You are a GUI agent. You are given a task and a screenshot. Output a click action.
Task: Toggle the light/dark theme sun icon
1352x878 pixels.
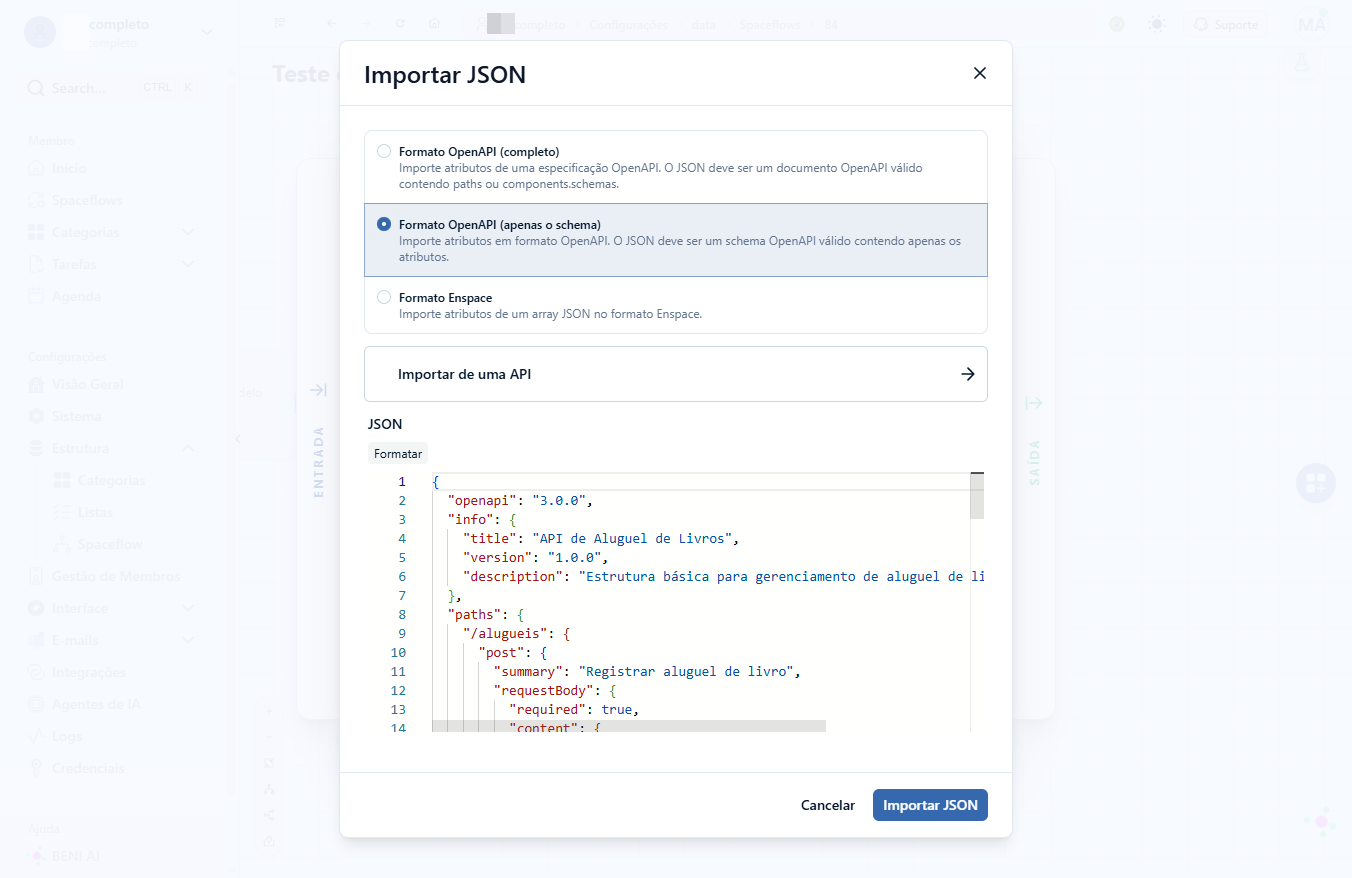[x=1156, y=24]
